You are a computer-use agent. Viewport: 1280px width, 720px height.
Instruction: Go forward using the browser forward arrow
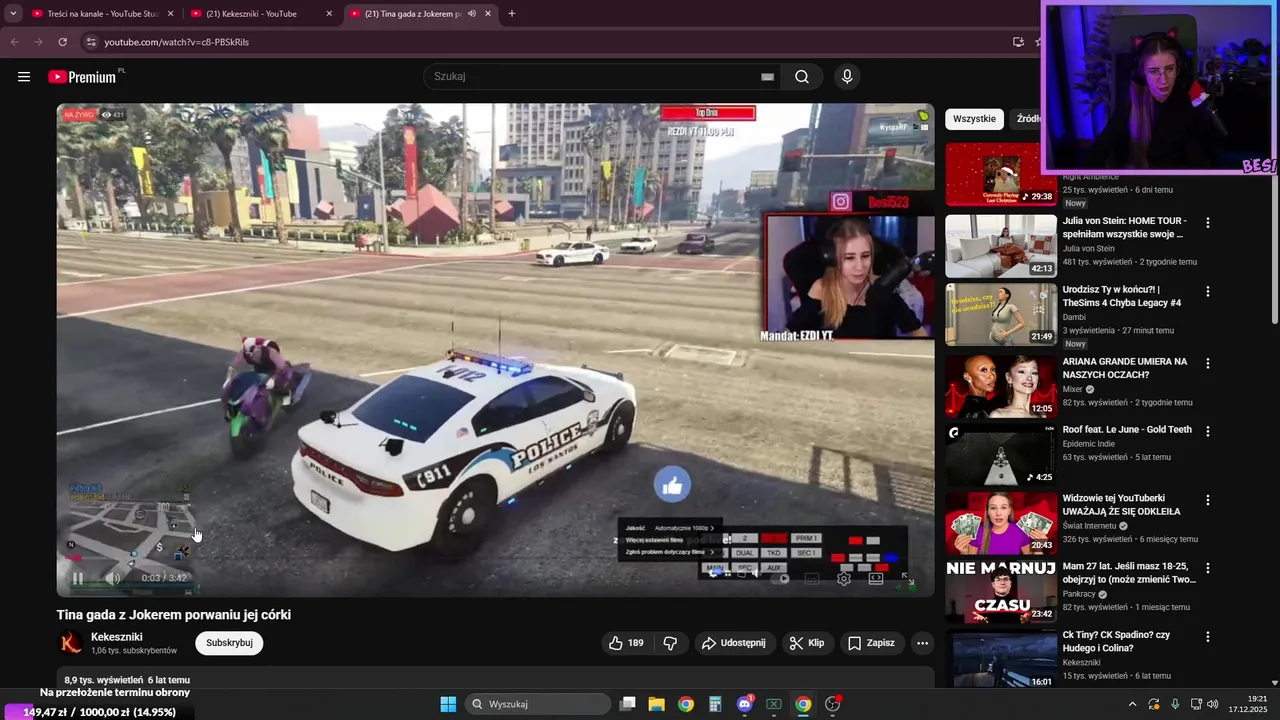tap(38, 42)
